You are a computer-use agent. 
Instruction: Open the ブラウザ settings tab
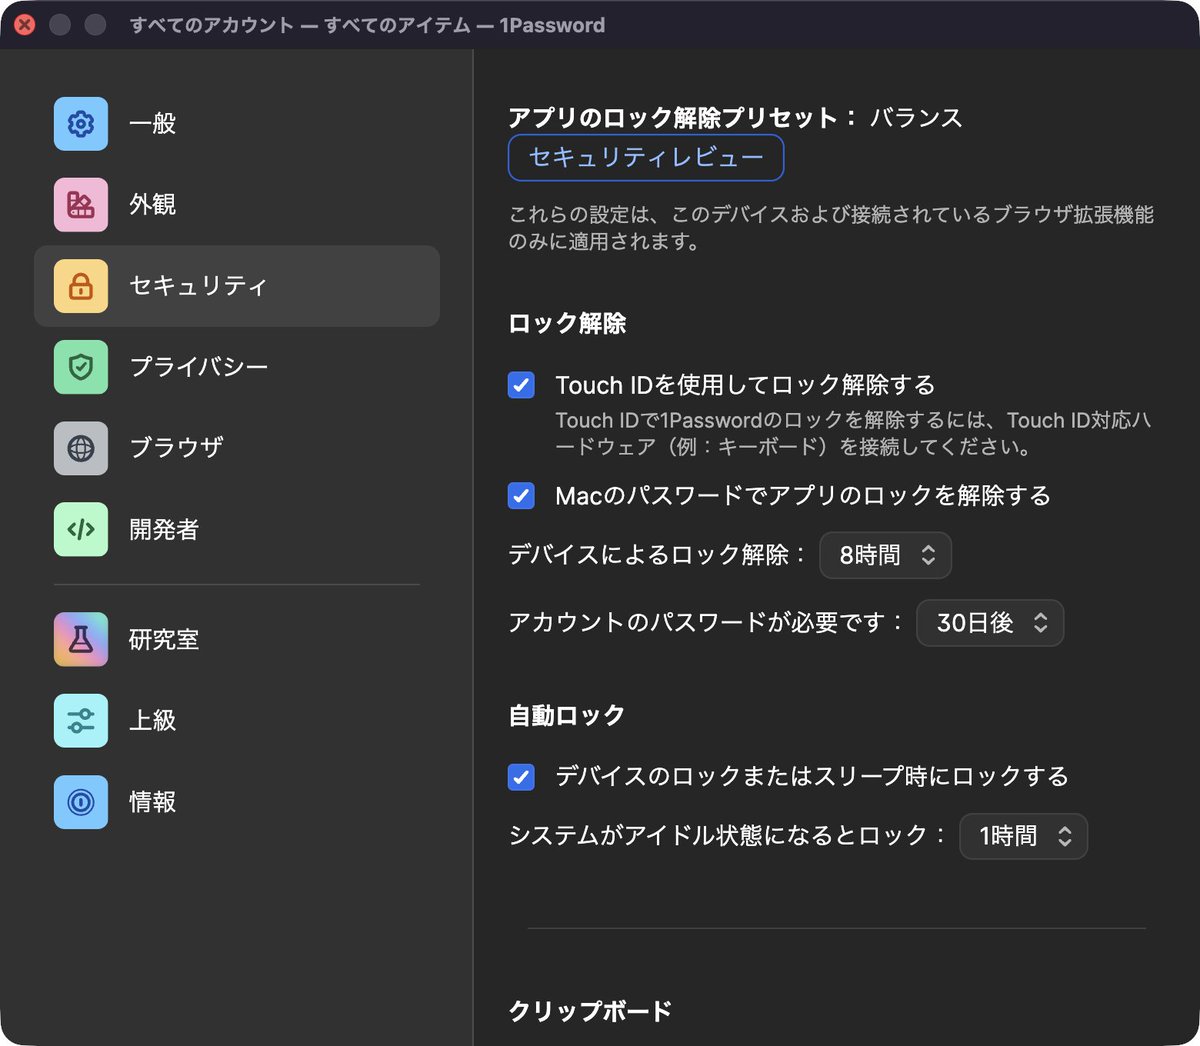(237, 448)
